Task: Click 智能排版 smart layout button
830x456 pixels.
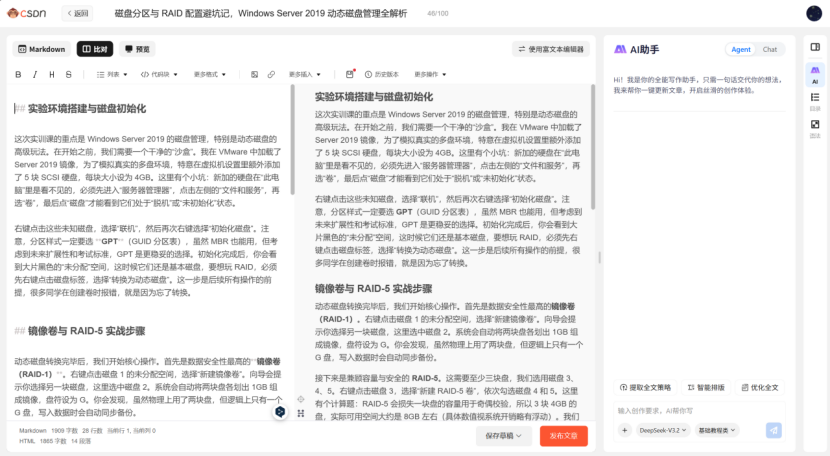Action: (x=706, y=388)
